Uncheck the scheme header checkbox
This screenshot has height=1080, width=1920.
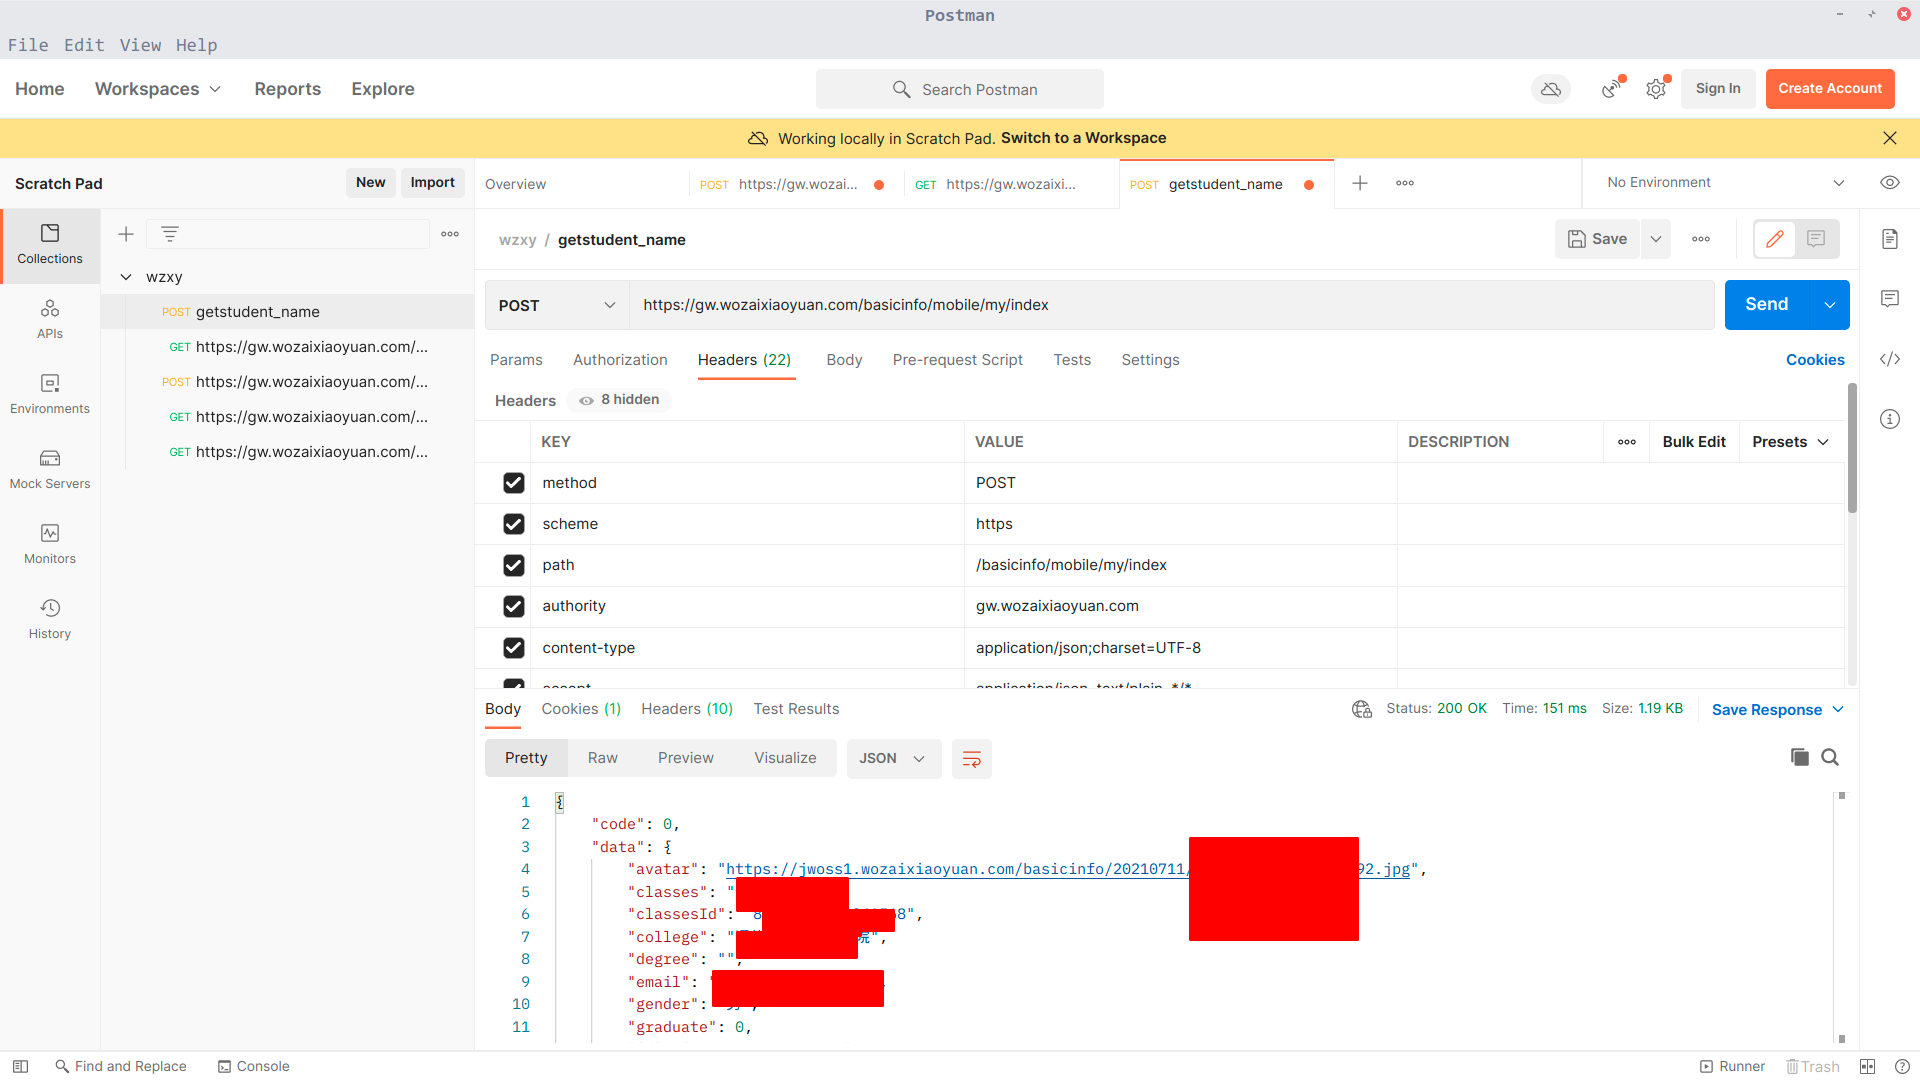(514, 524)
